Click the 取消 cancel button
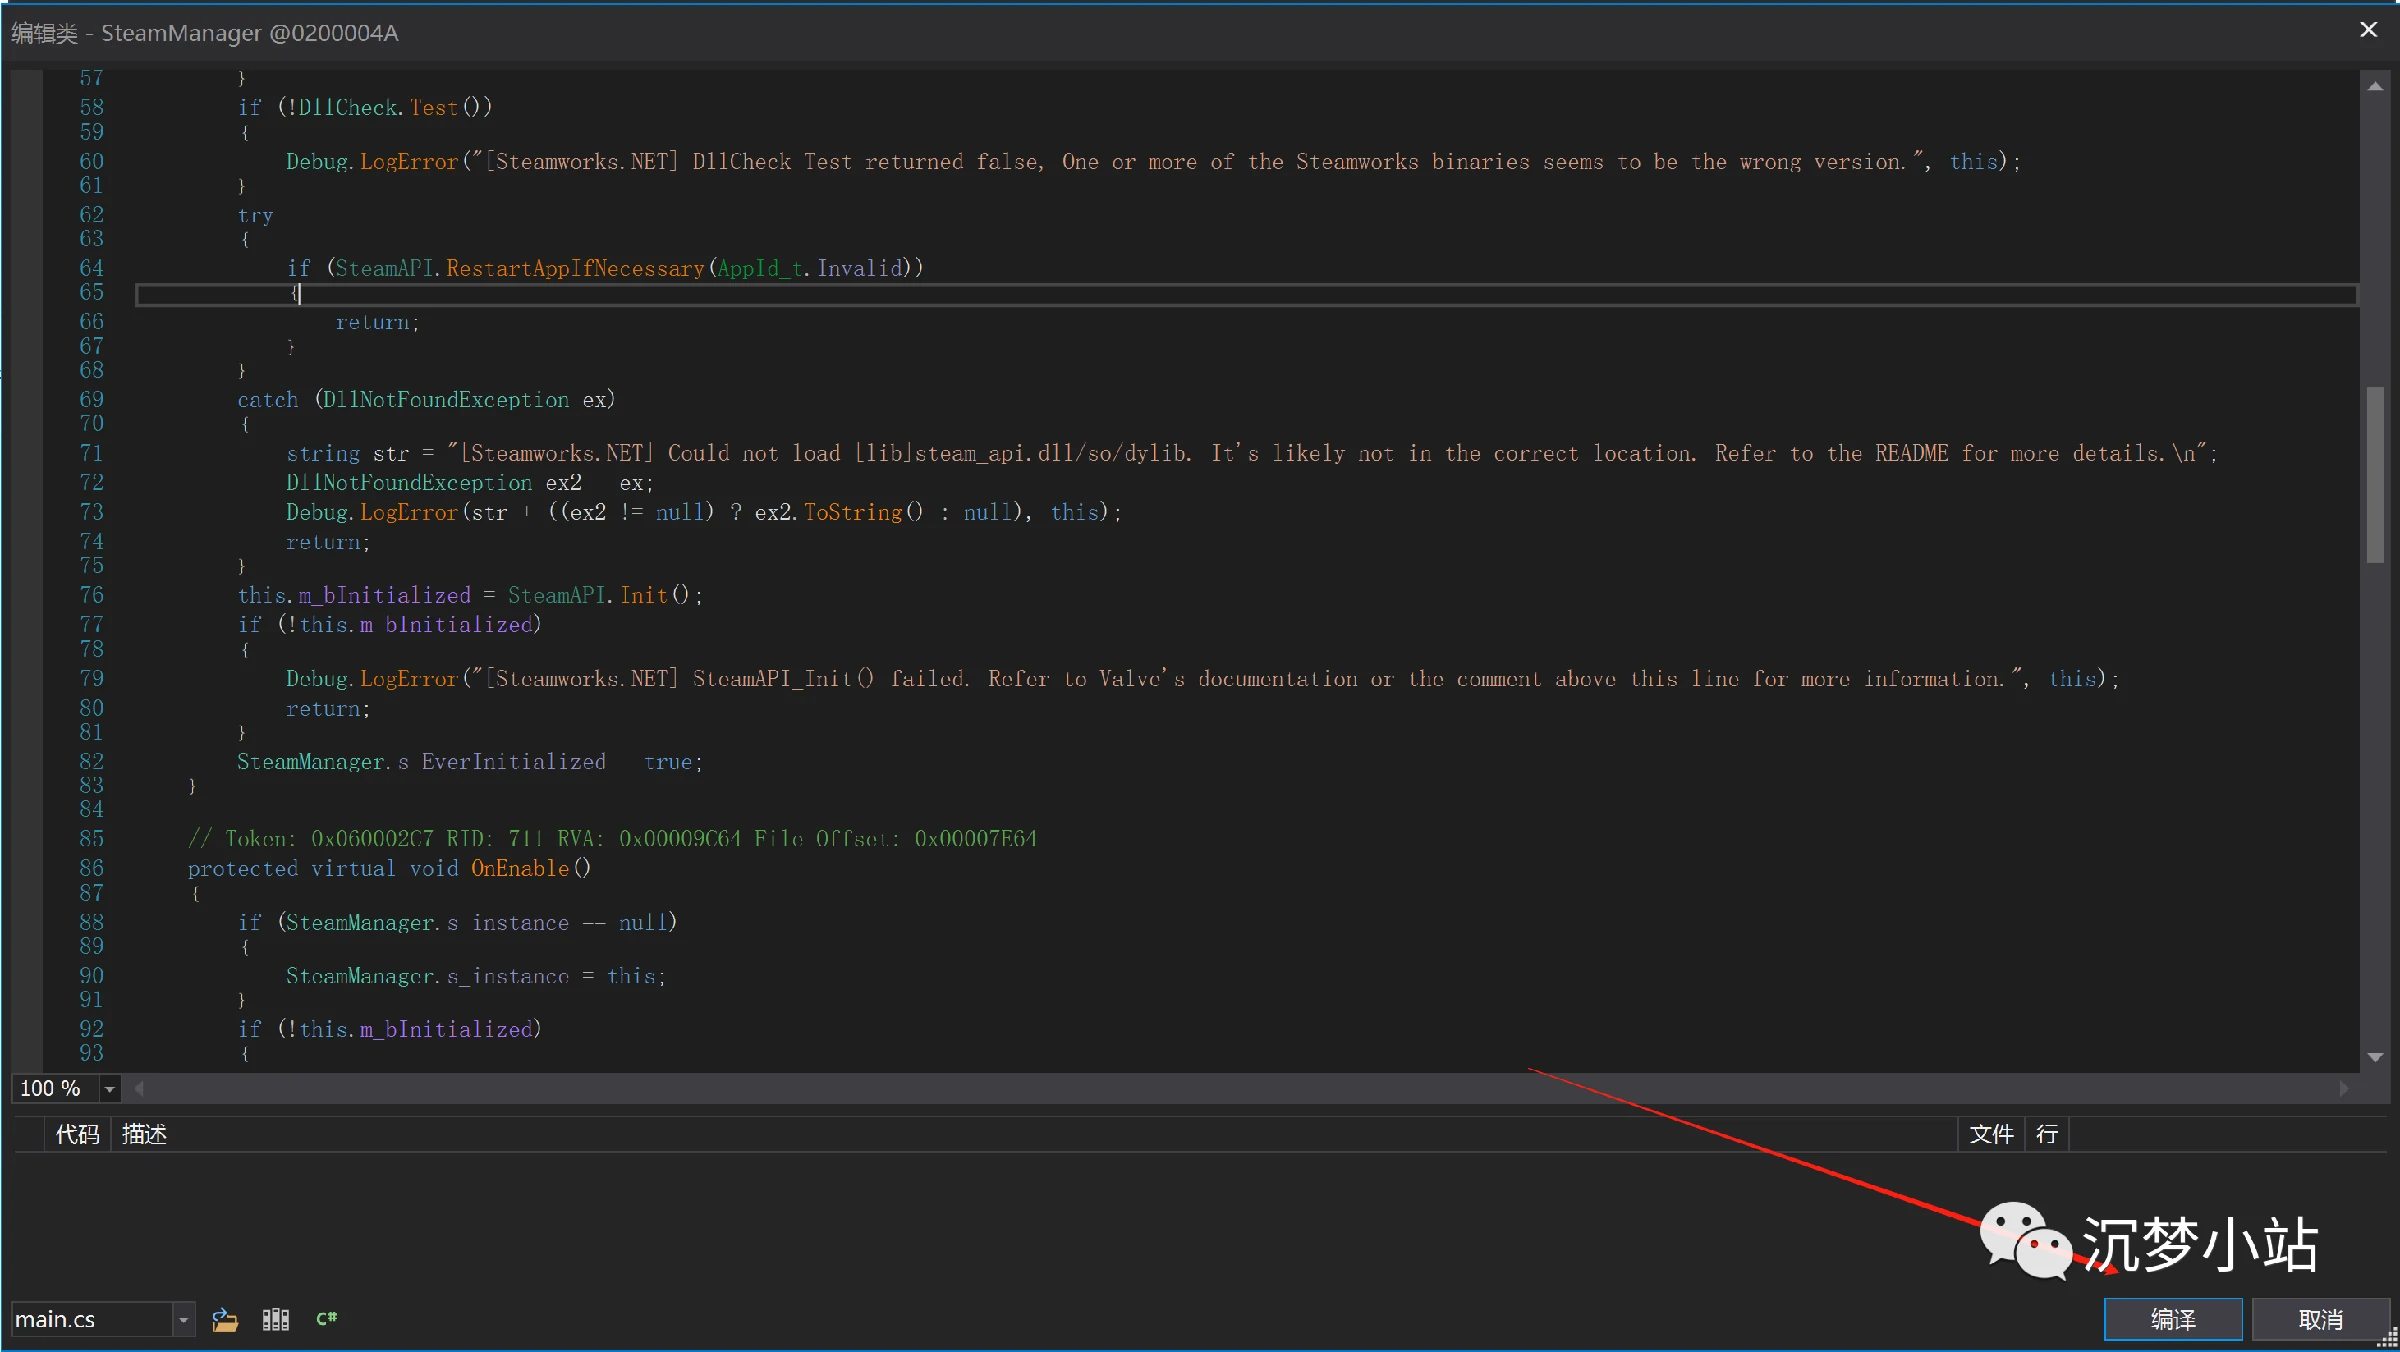The image size is (2400, 1352). click(x=2320, y=1320)
